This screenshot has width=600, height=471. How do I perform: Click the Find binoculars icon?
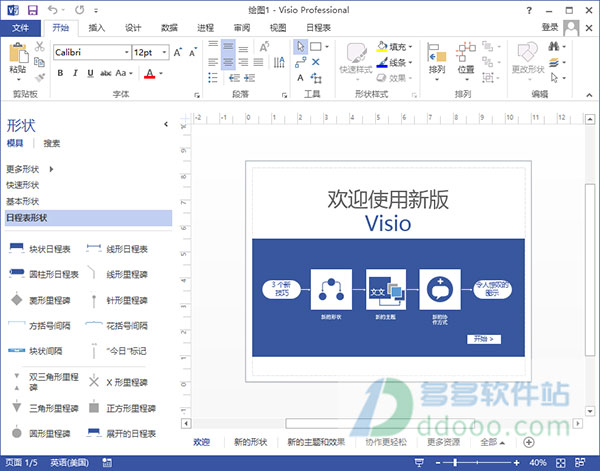tap(553, 47)
